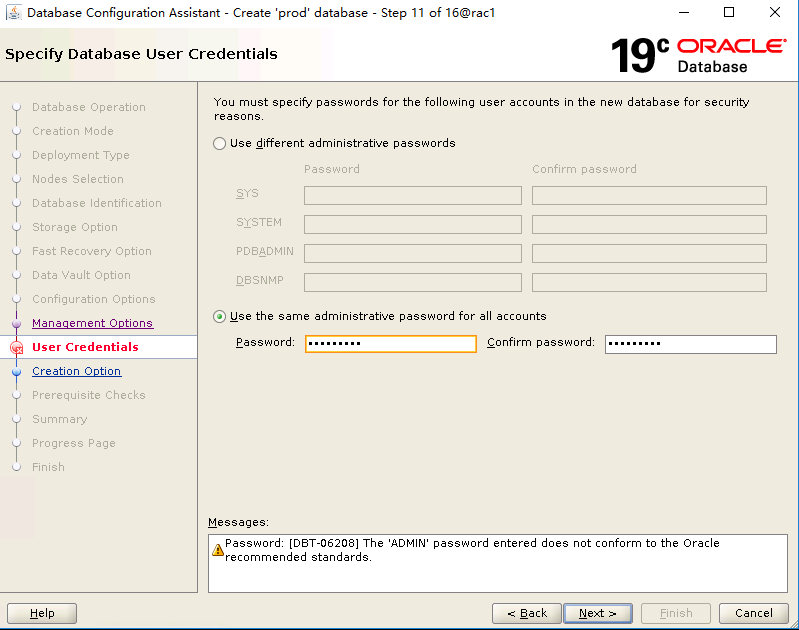Click the Deployment Type step label
The width and height of the screenshot is (799, 630).
coord(81,155)
